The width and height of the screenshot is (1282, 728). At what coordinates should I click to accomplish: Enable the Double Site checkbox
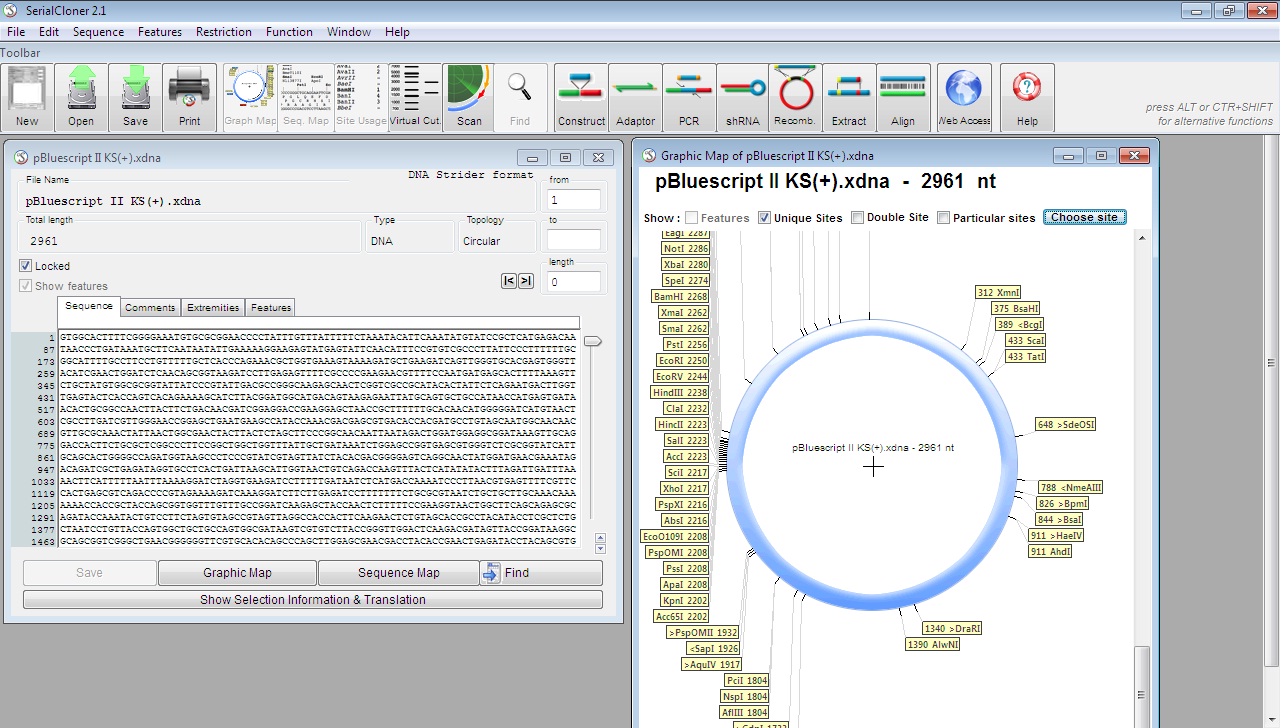858,218
